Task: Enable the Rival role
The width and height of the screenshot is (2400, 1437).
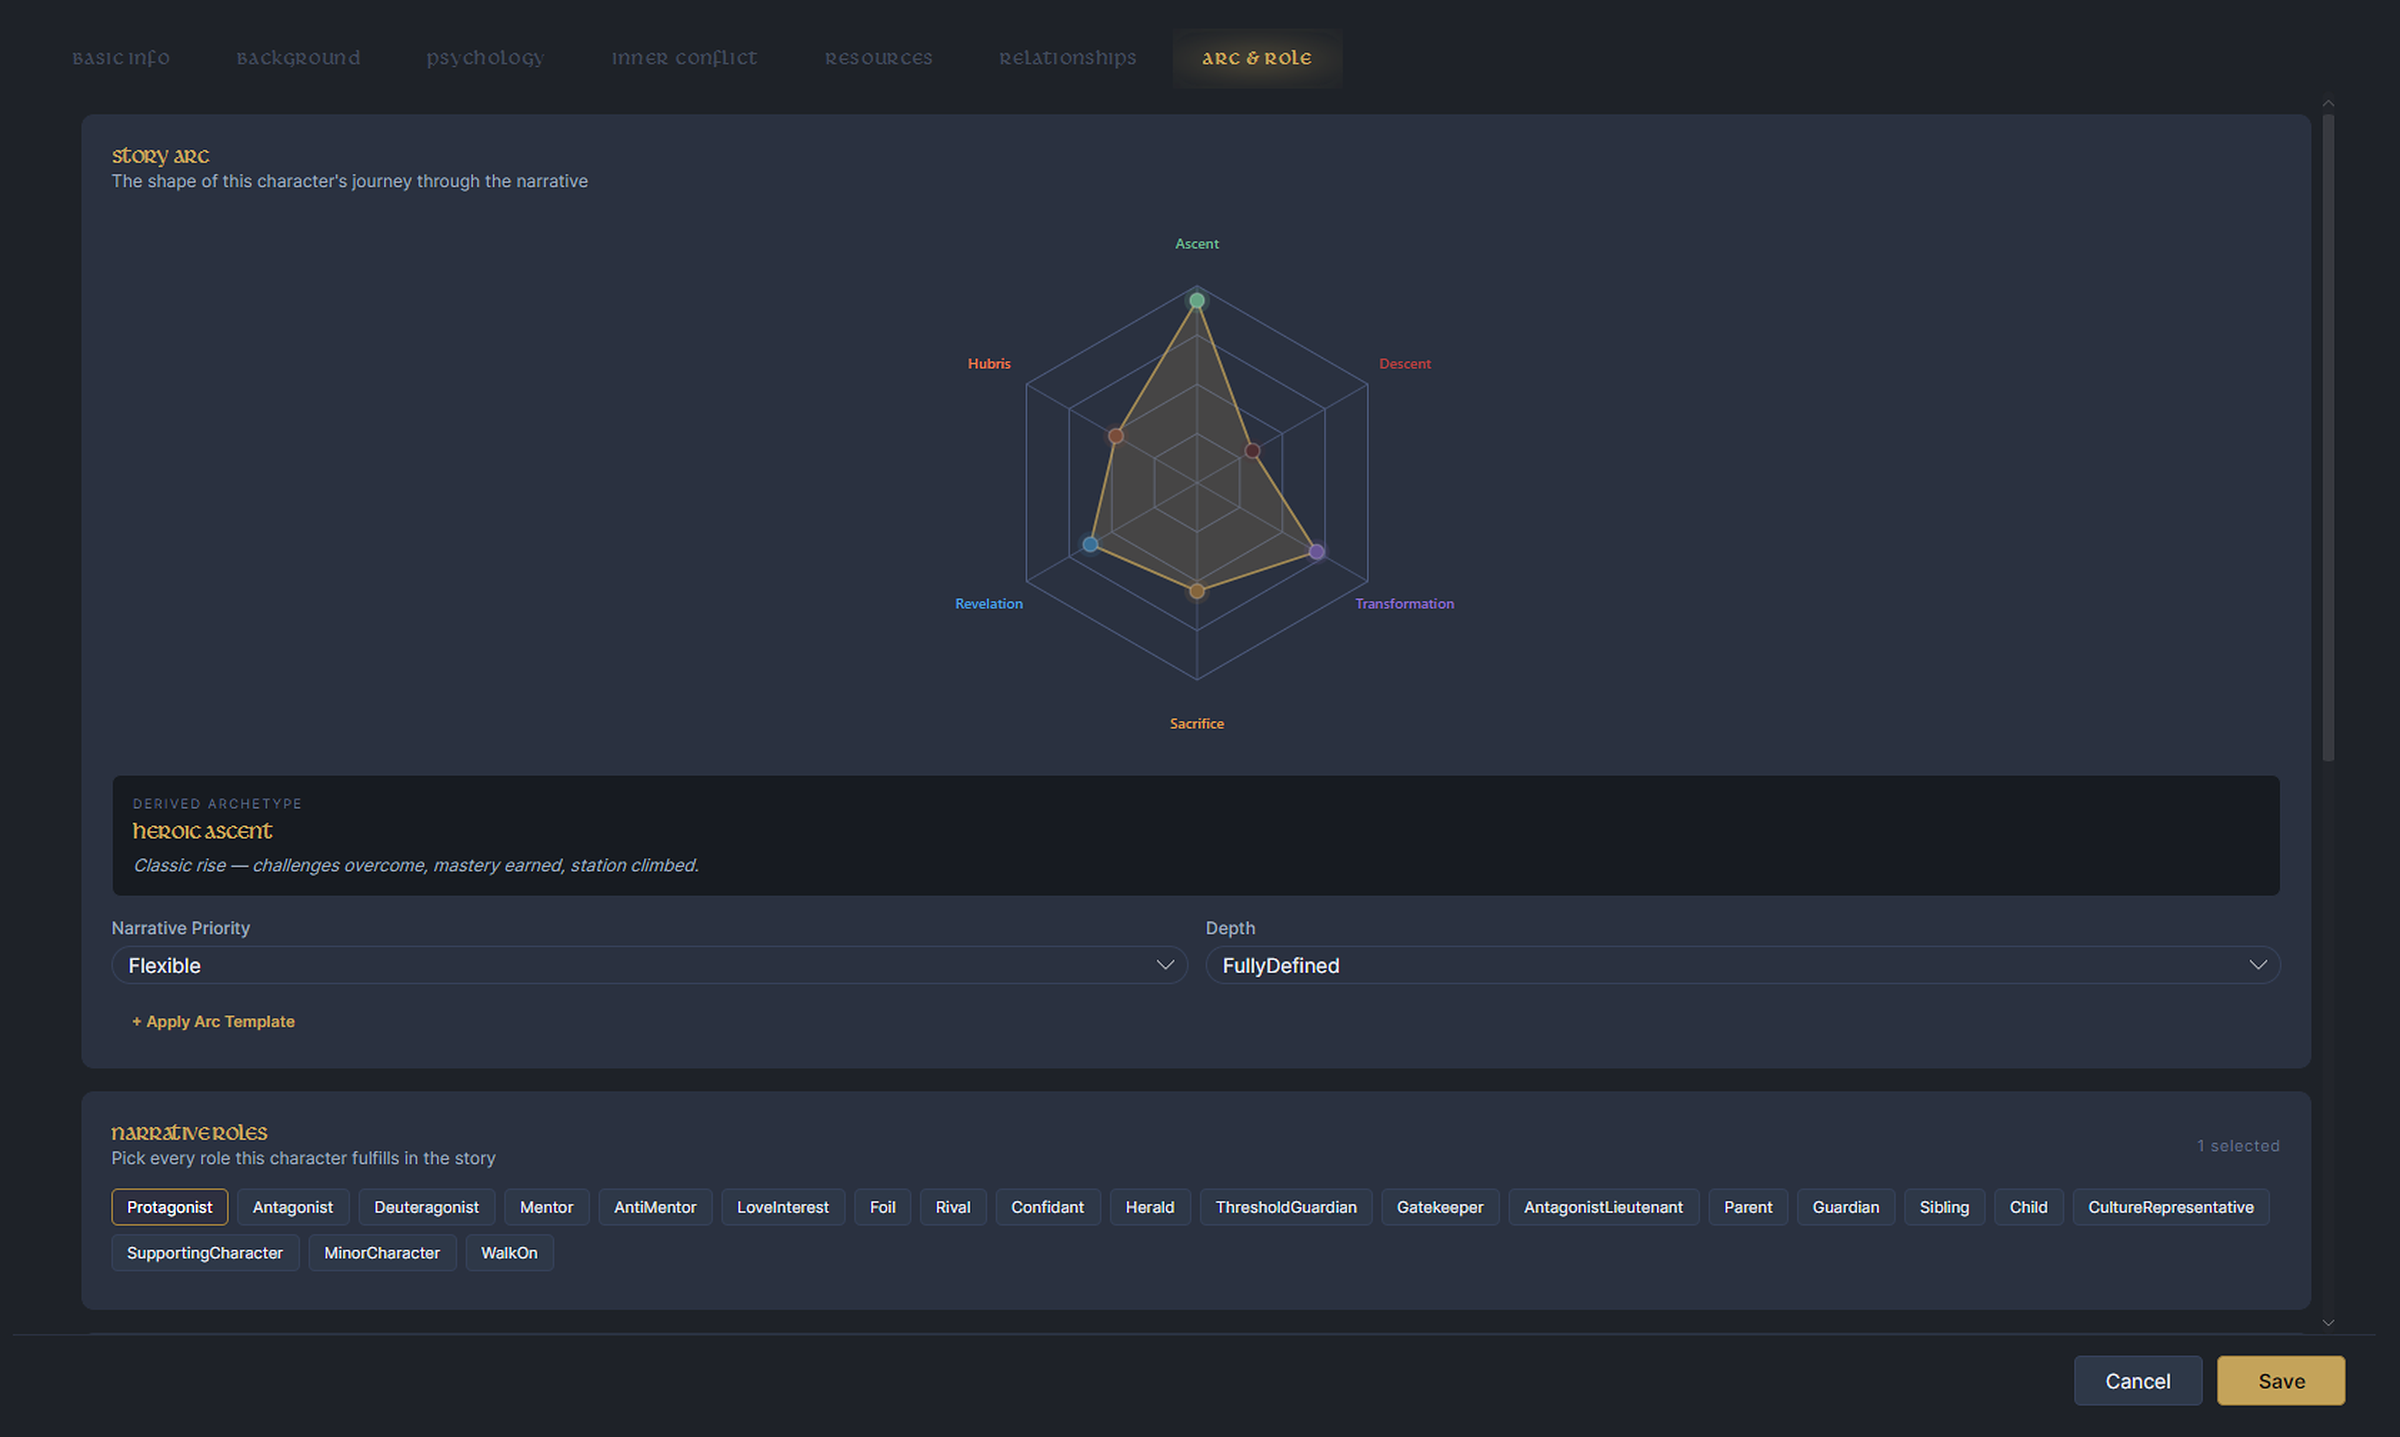Action: click(953, 1207)
